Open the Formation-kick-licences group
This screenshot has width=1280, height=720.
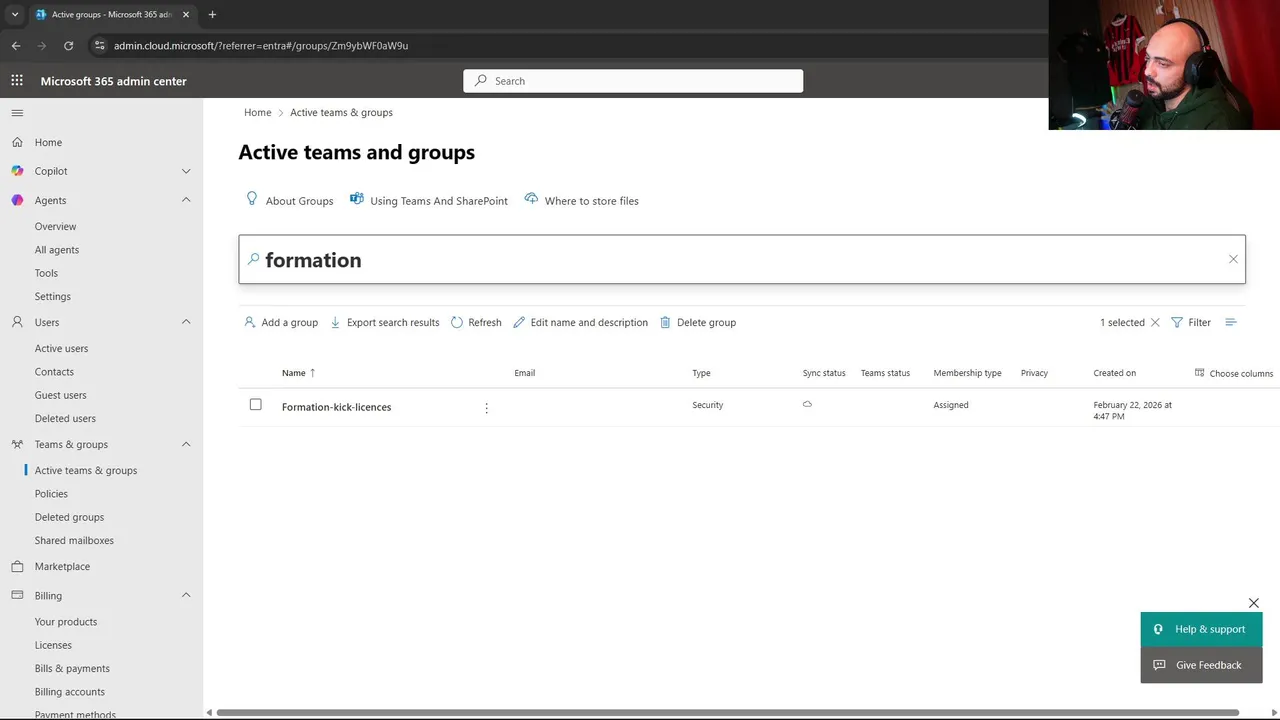(336, 407)
